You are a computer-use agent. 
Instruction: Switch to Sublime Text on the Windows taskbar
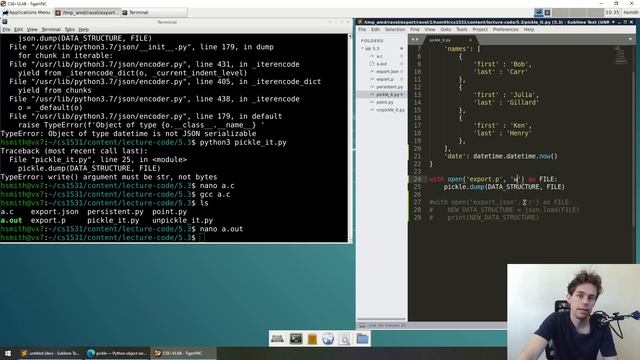tap(50, 353)
